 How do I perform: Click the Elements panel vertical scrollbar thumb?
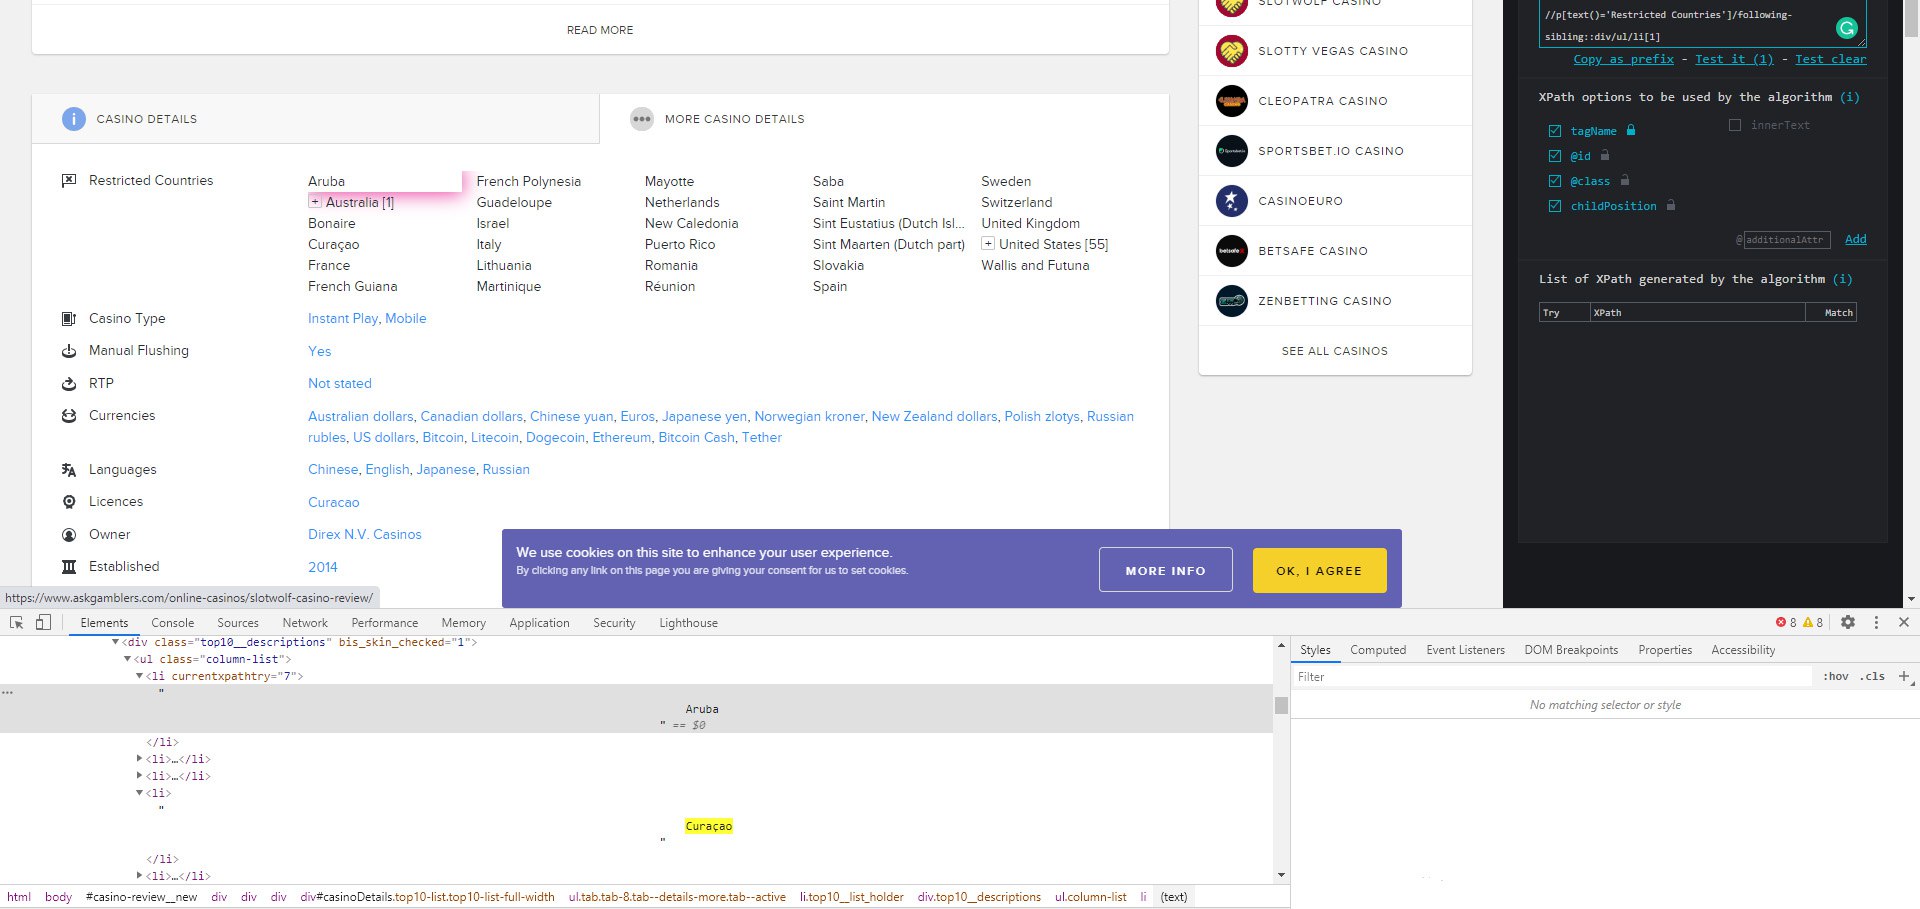coord(1281,705)
